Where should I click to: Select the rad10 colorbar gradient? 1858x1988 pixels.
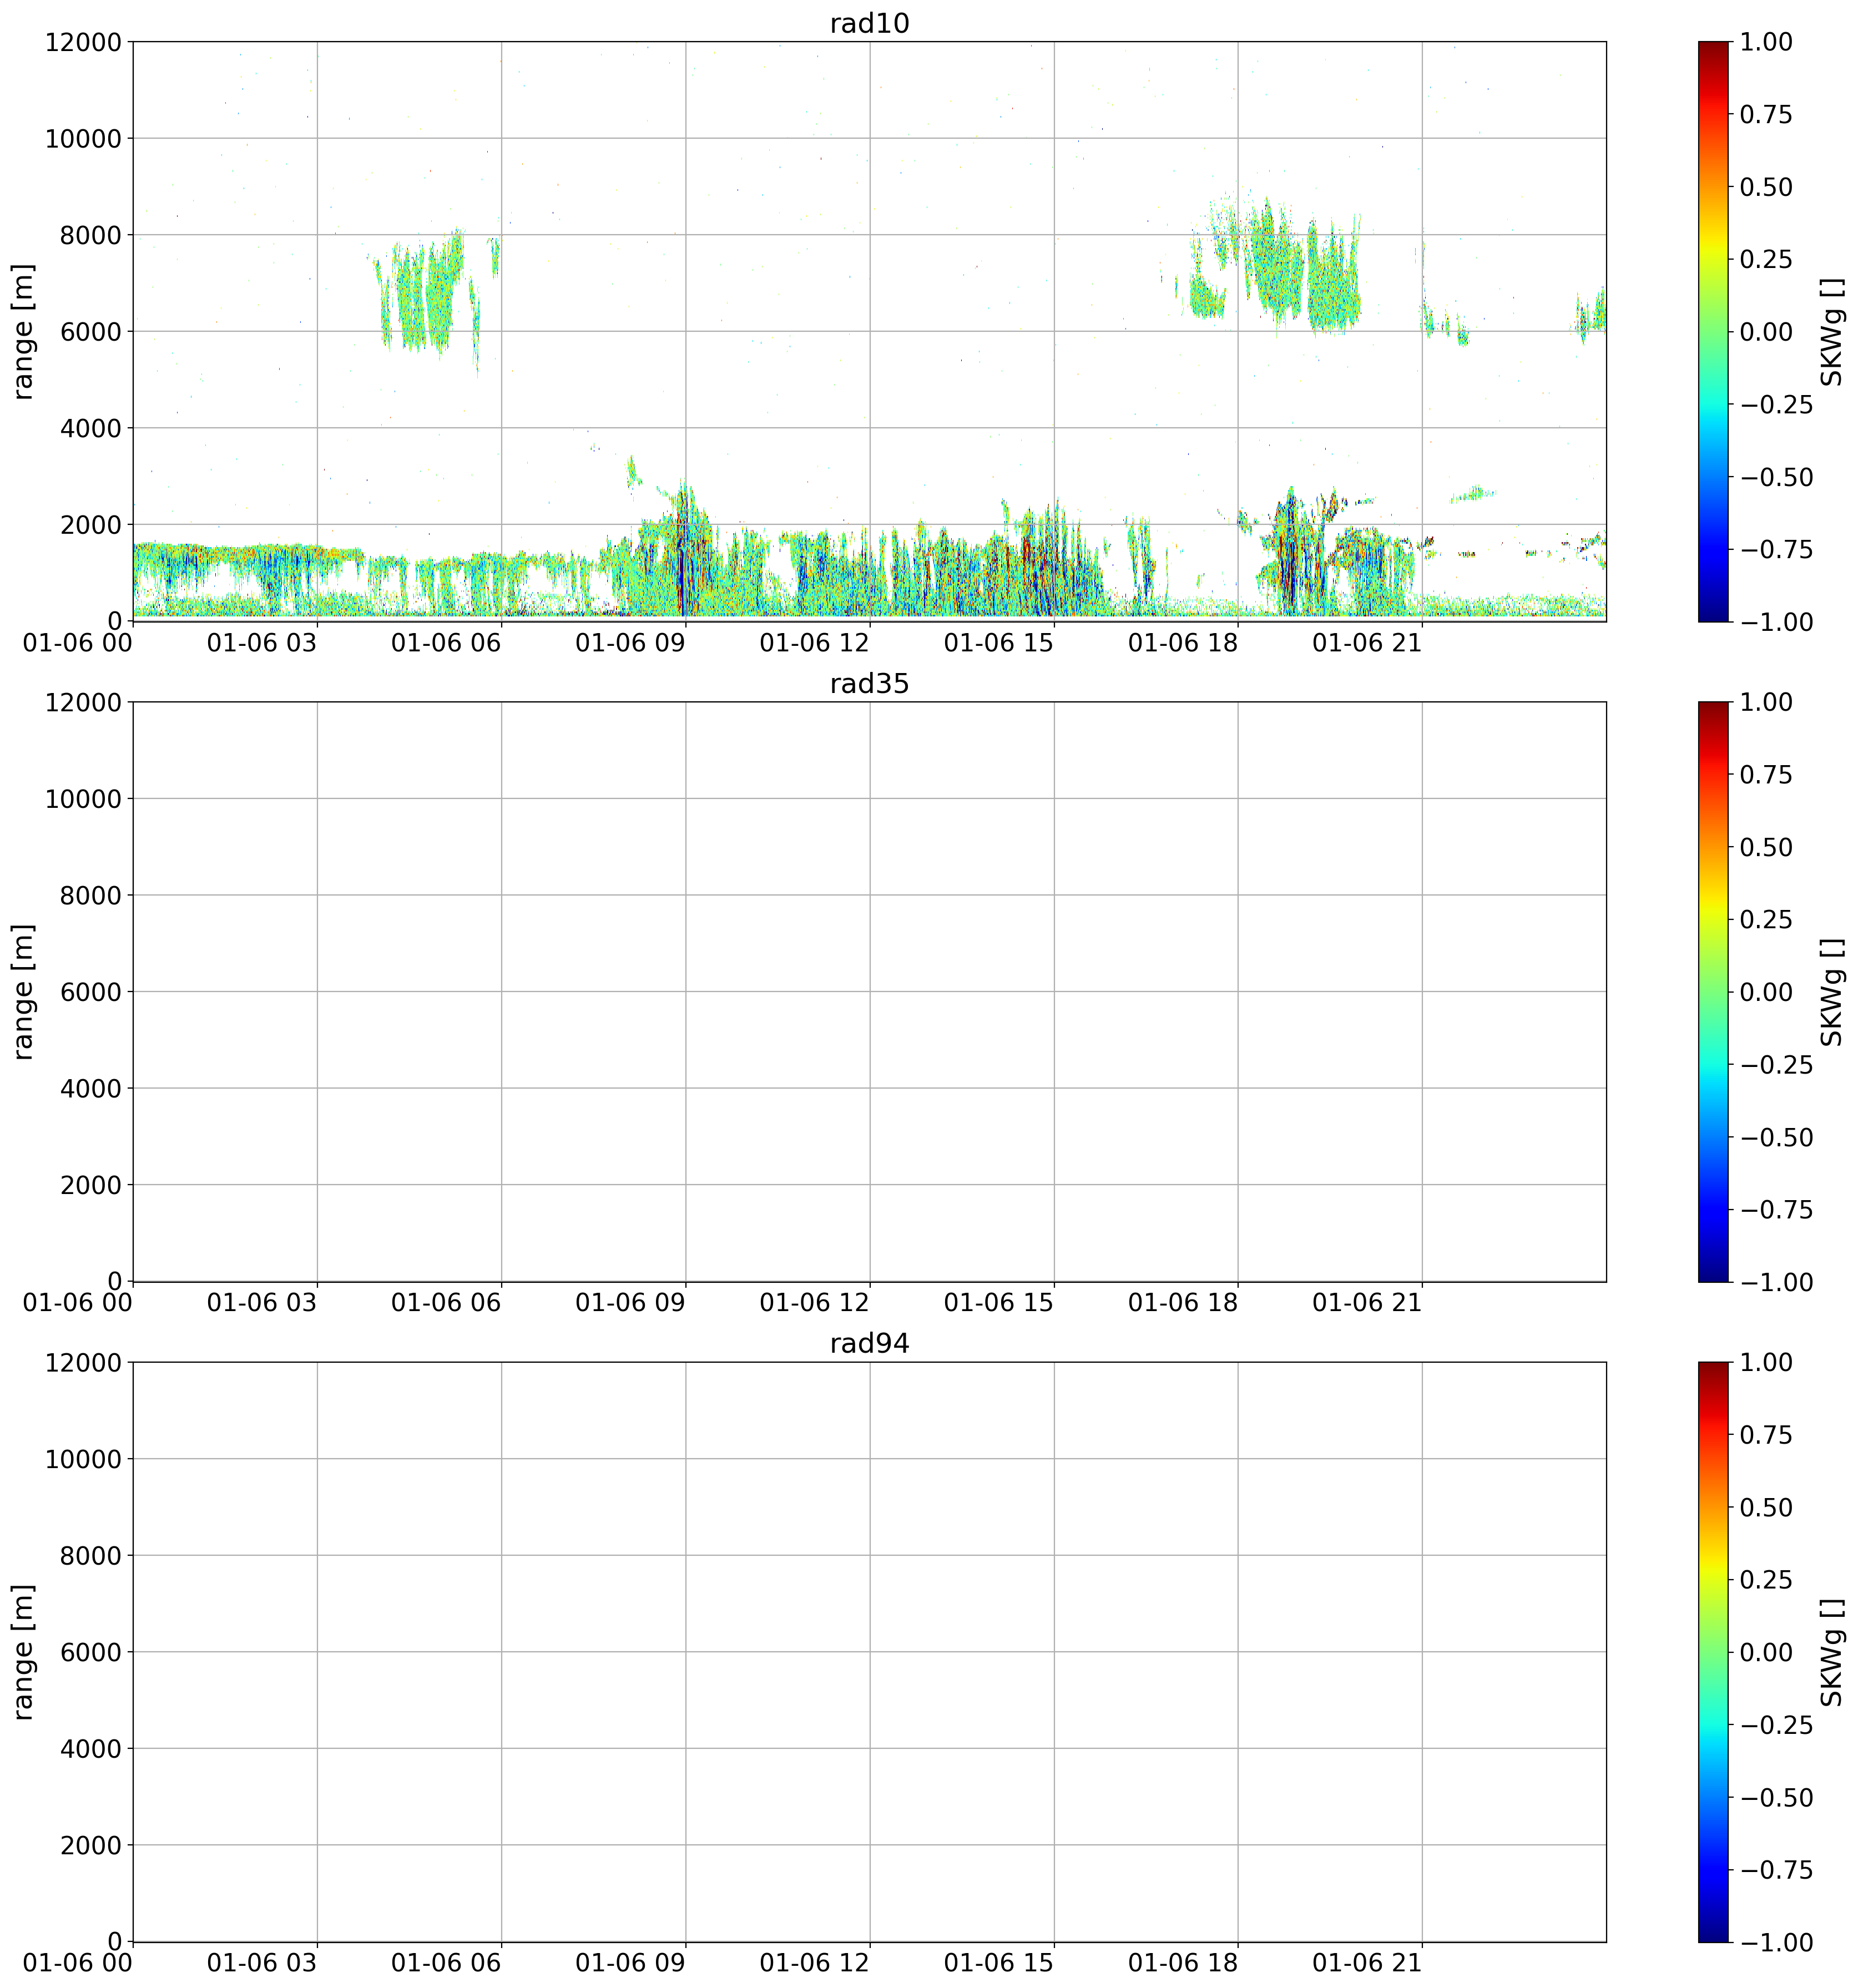point(1712,331)
